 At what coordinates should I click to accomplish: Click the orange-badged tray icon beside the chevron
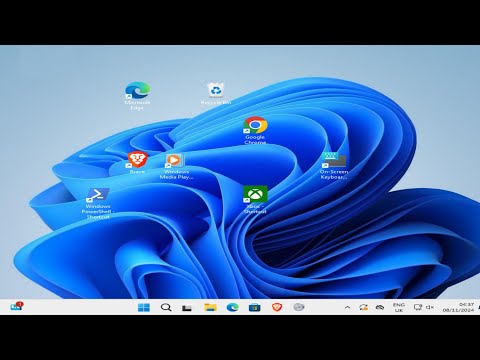[363, 307]
